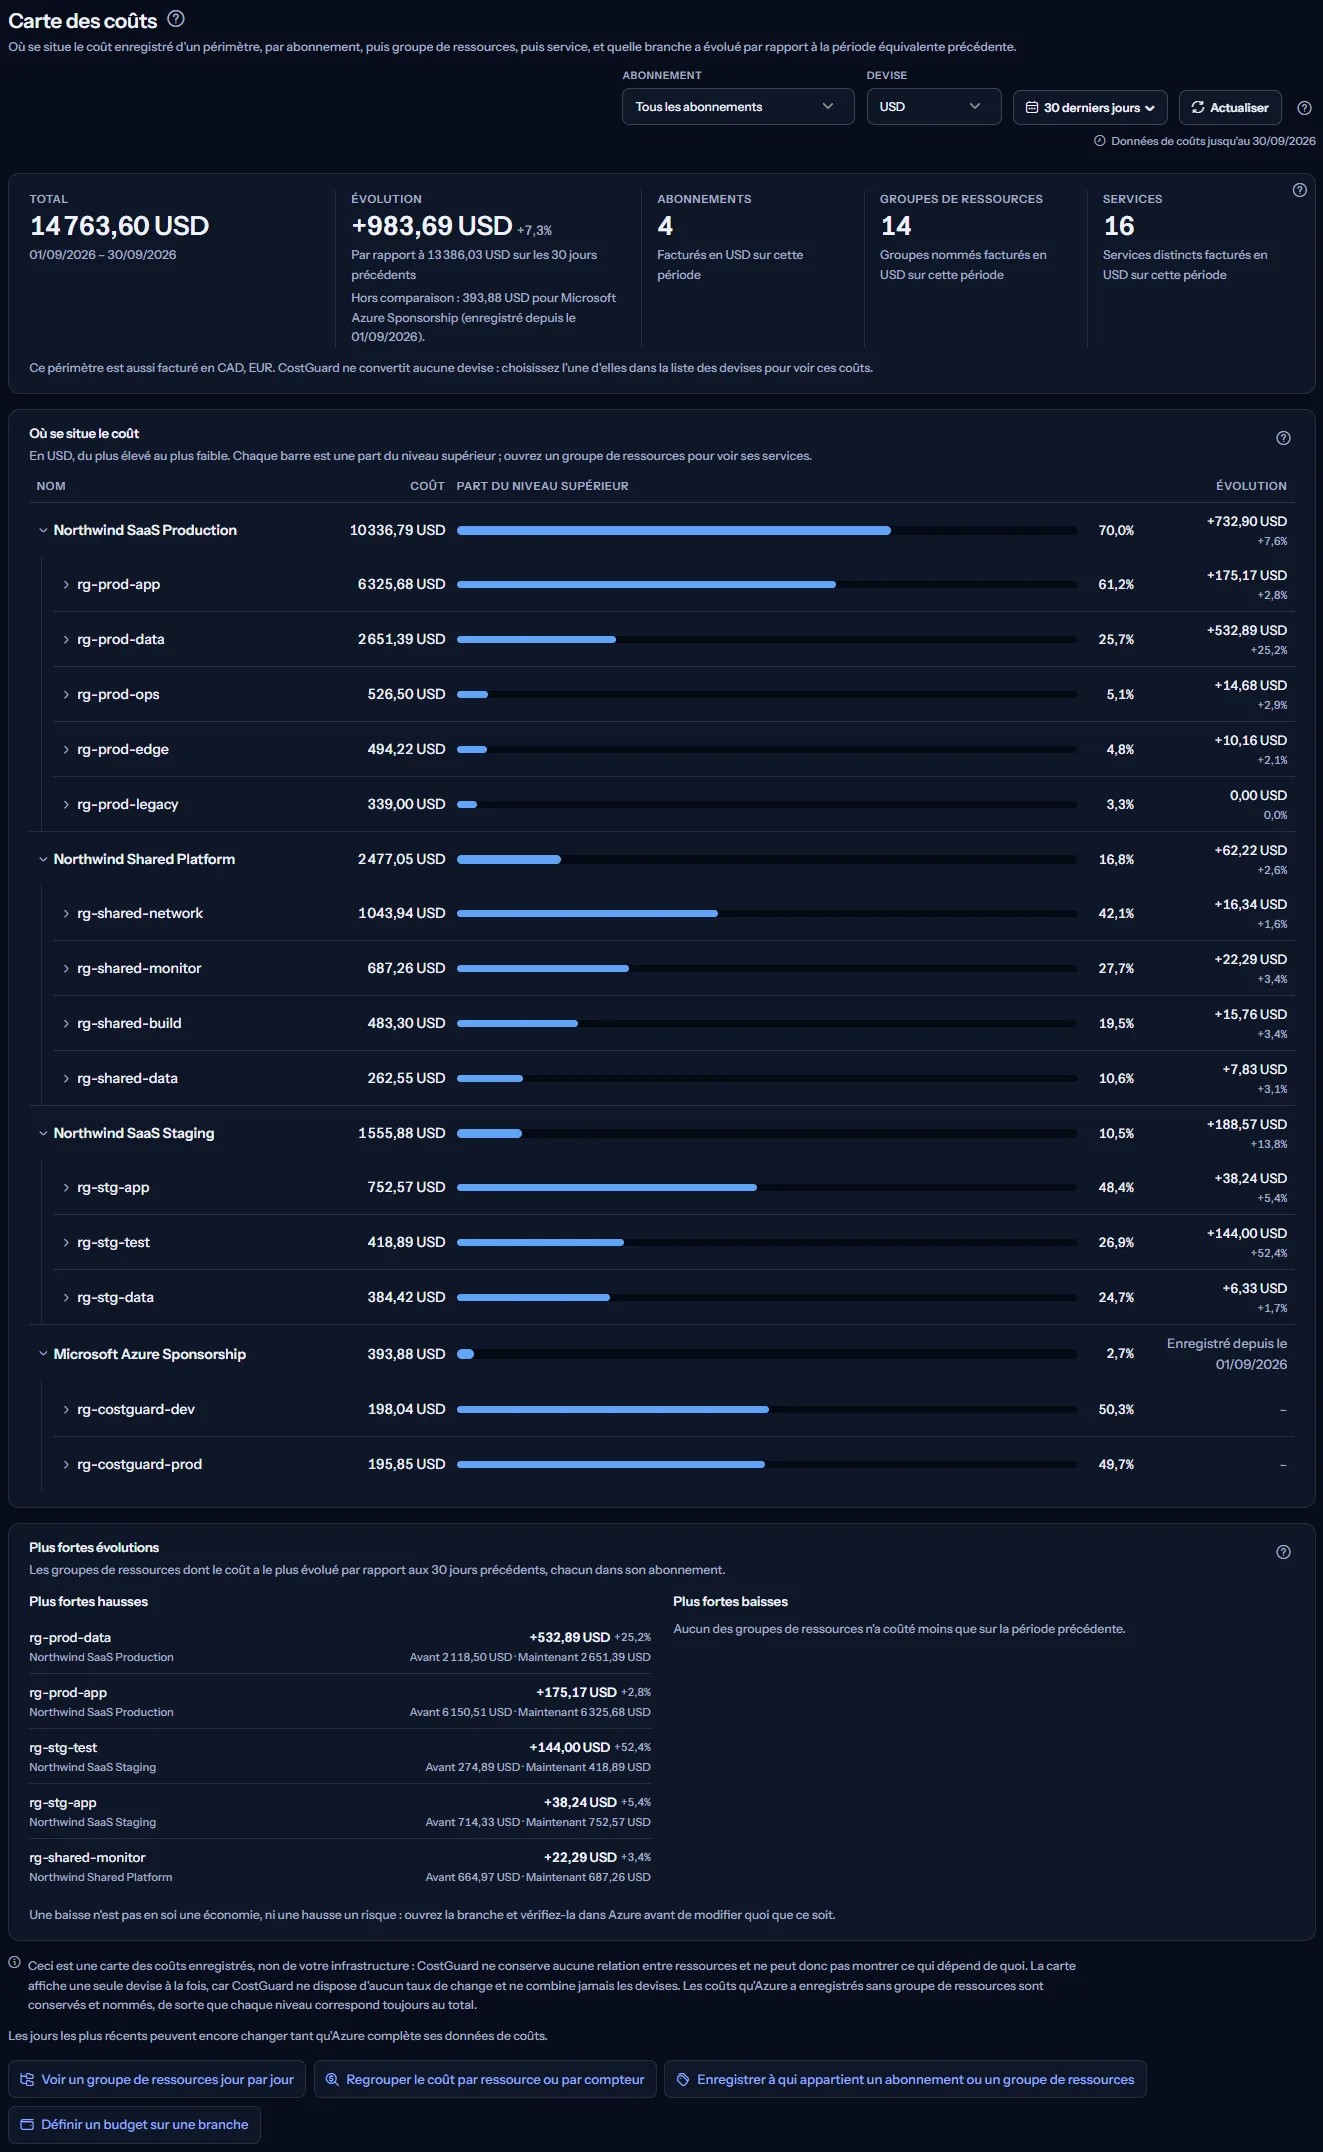Click help icon right of Actualiser button
Image resolution: width=1323 pixels, height=2152 pixels.
click(1304, 108)
